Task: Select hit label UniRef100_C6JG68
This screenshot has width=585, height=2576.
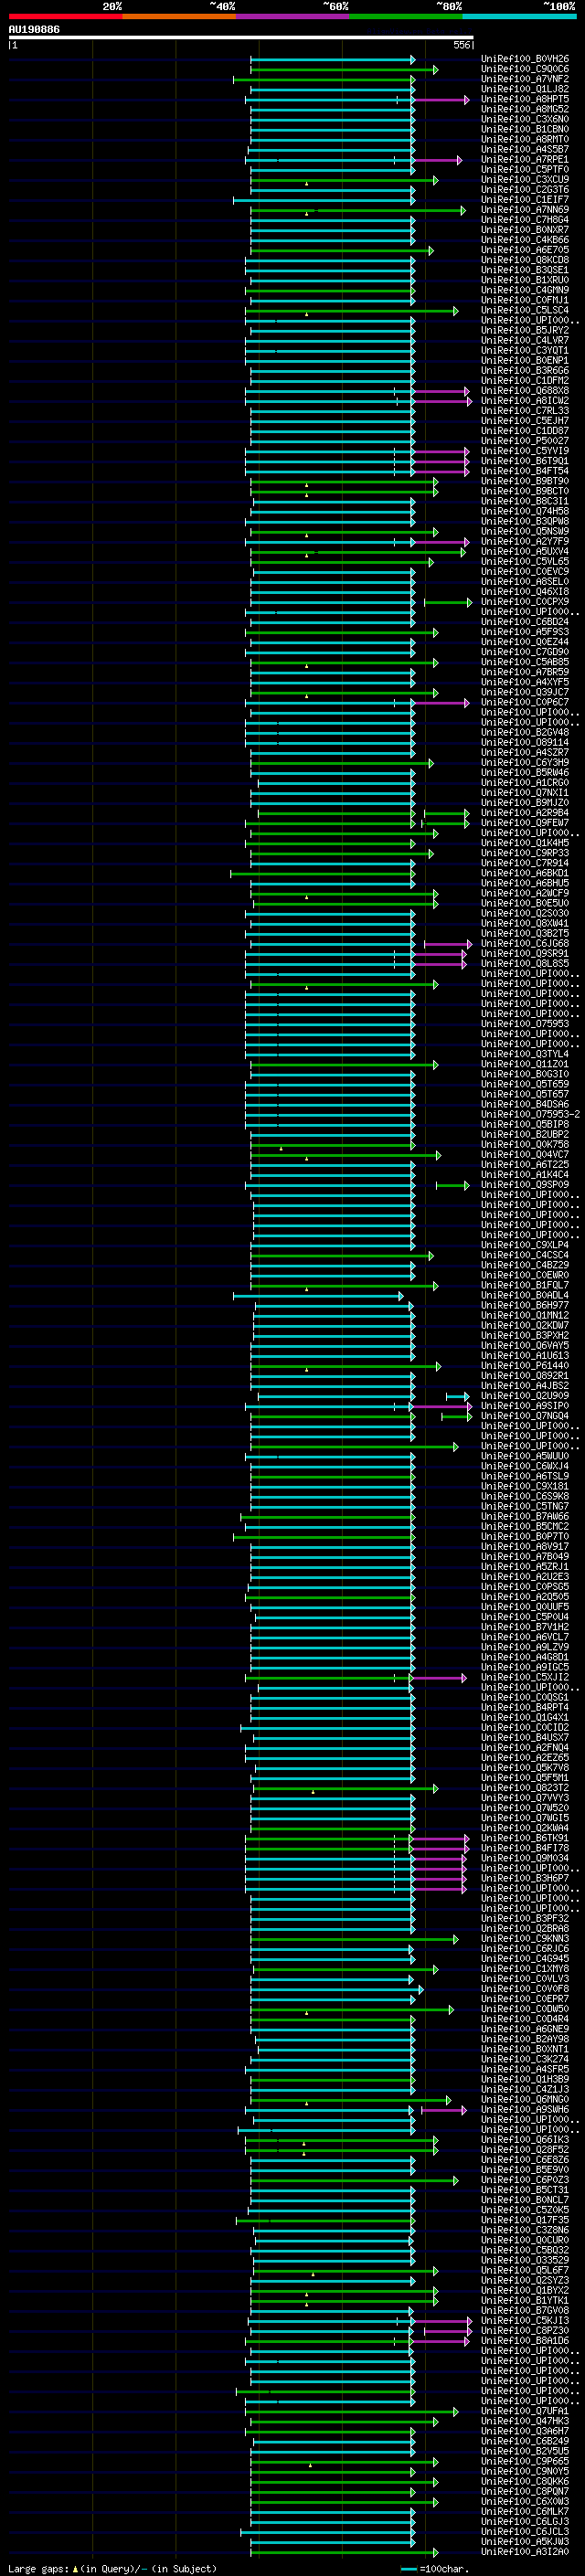Action: [x=525, y=944]
